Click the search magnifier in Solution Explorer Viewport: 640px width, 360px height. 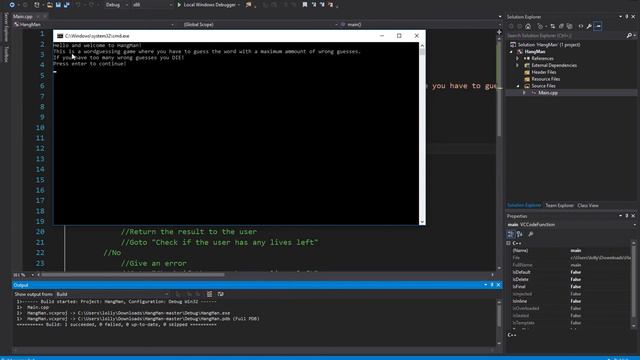(629, 36)
